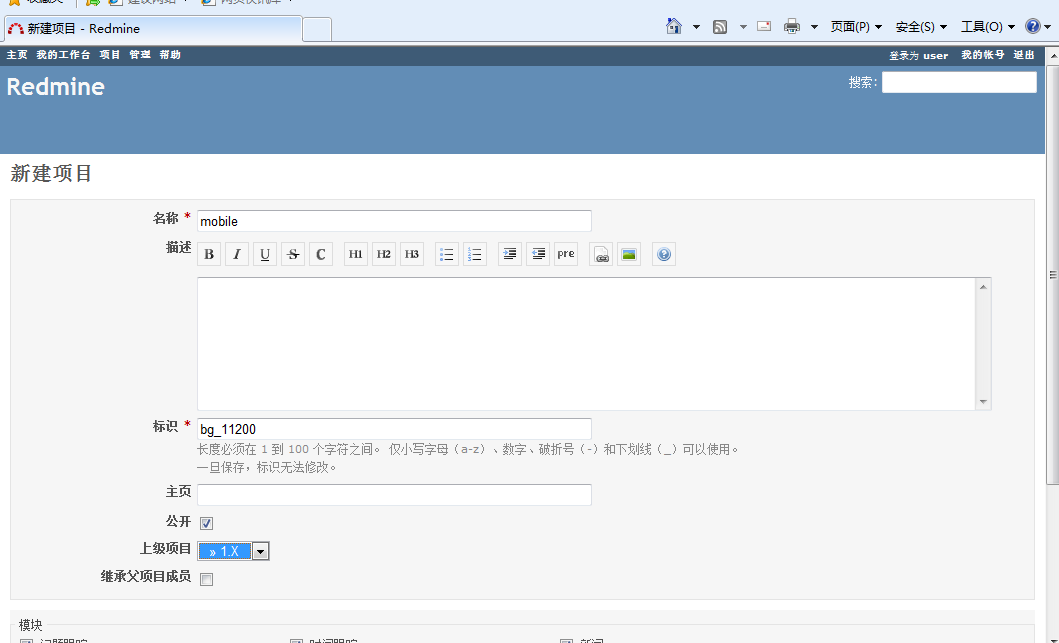Remove quote outdent icon
The width and height of the screenshot is (1059, 643).
point(538,254)
